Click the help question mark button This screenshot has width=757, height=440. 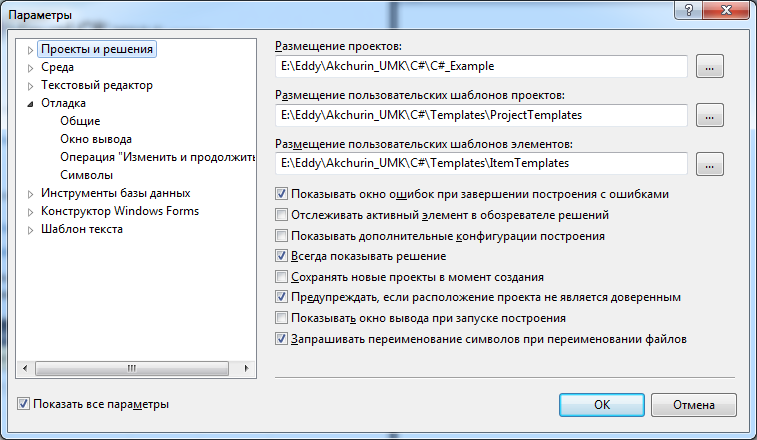click(689, 10)
